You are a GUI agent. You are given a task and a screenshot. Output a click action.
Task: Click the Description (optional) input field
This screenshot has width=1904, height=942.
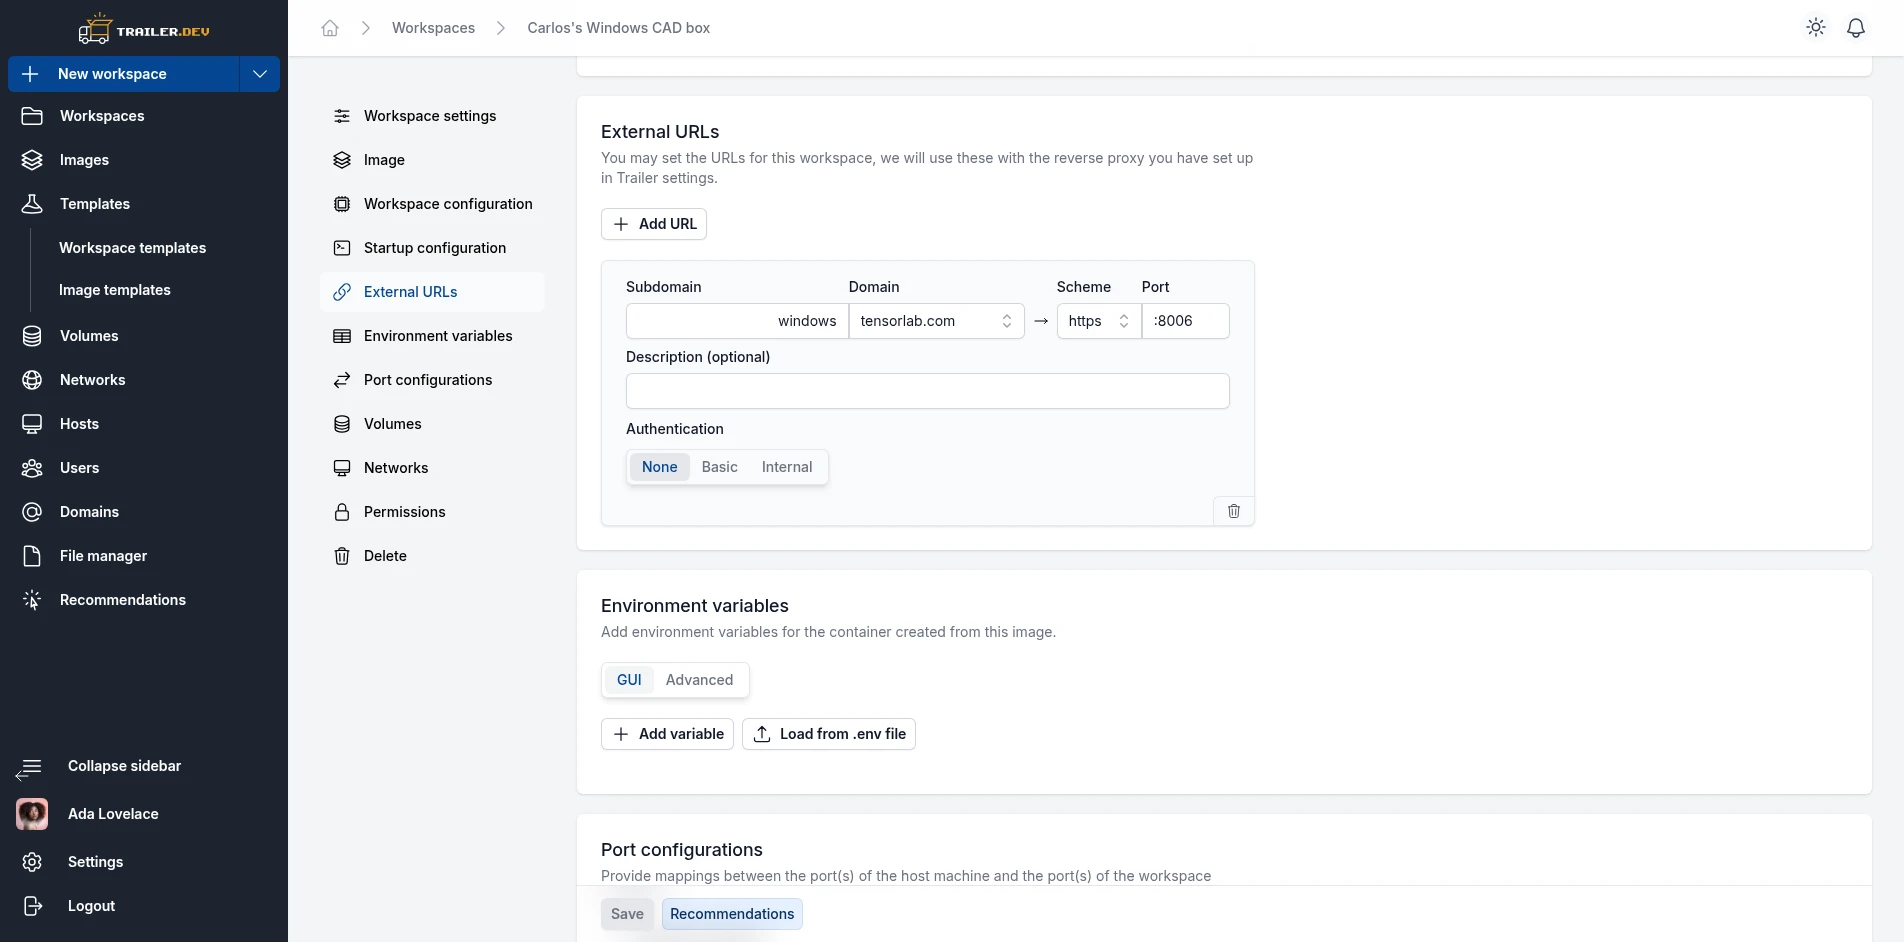click(x=928, y=391)
